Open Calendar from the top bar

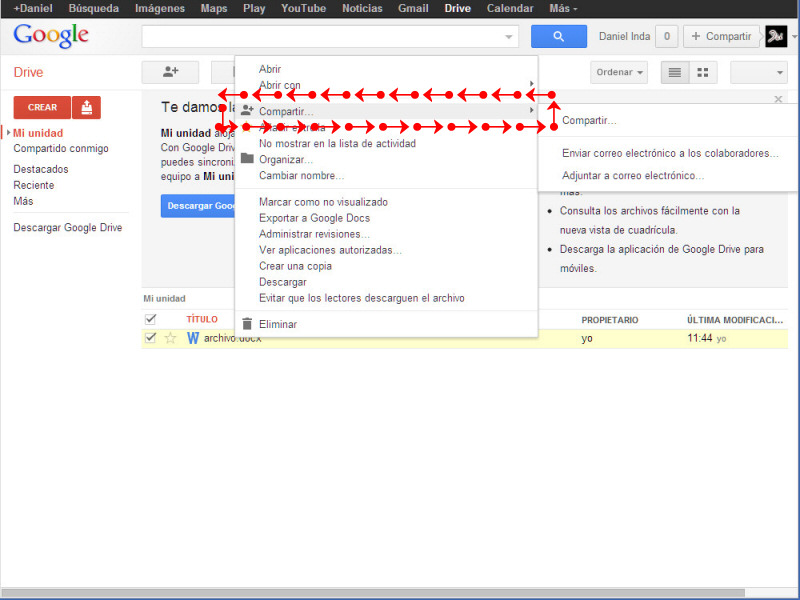point(510,9)
